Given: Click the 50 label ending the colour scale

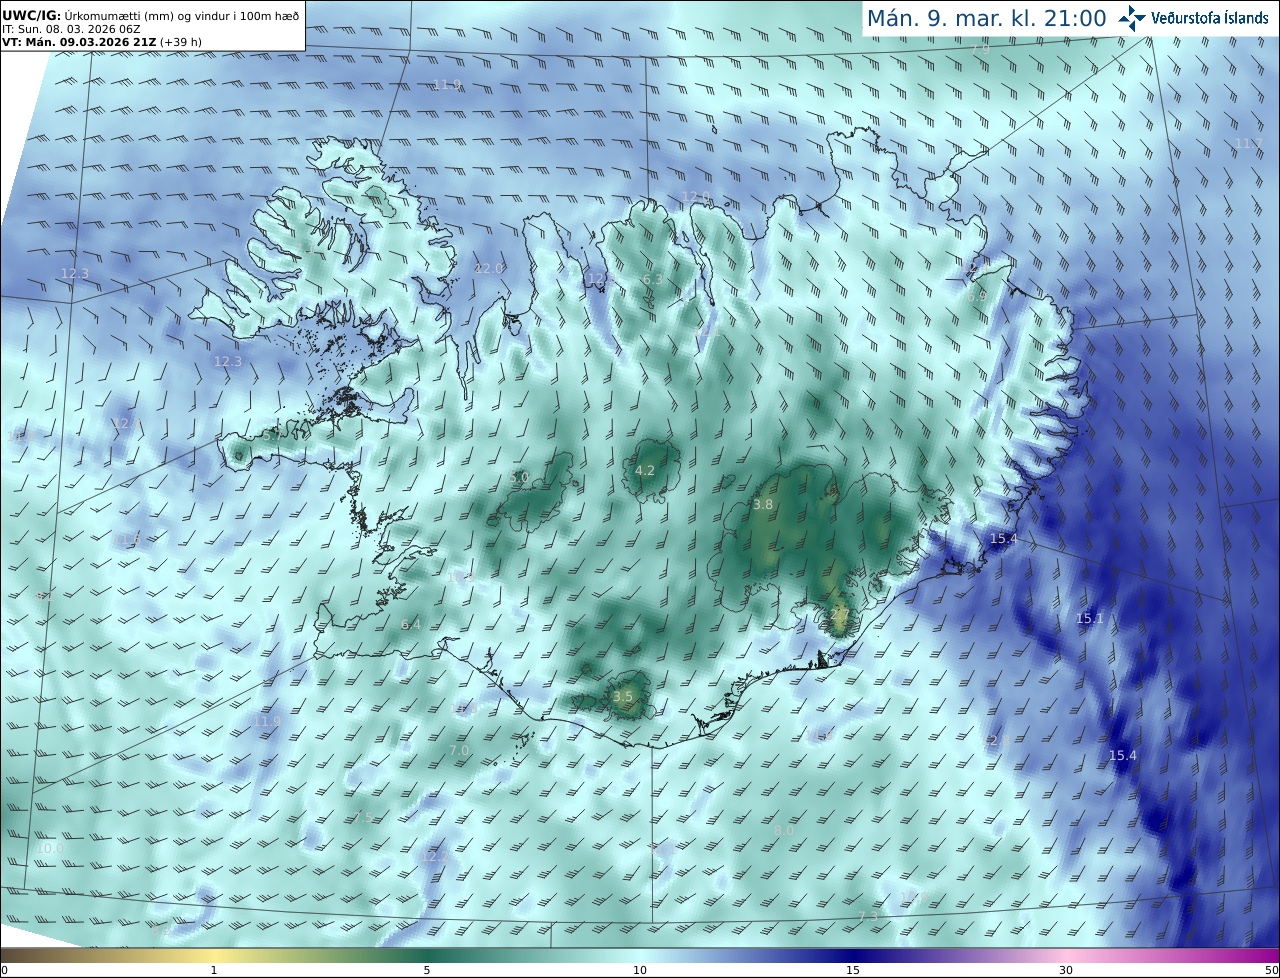Looking at the screenshot, I should click(x=1271, y=970).
